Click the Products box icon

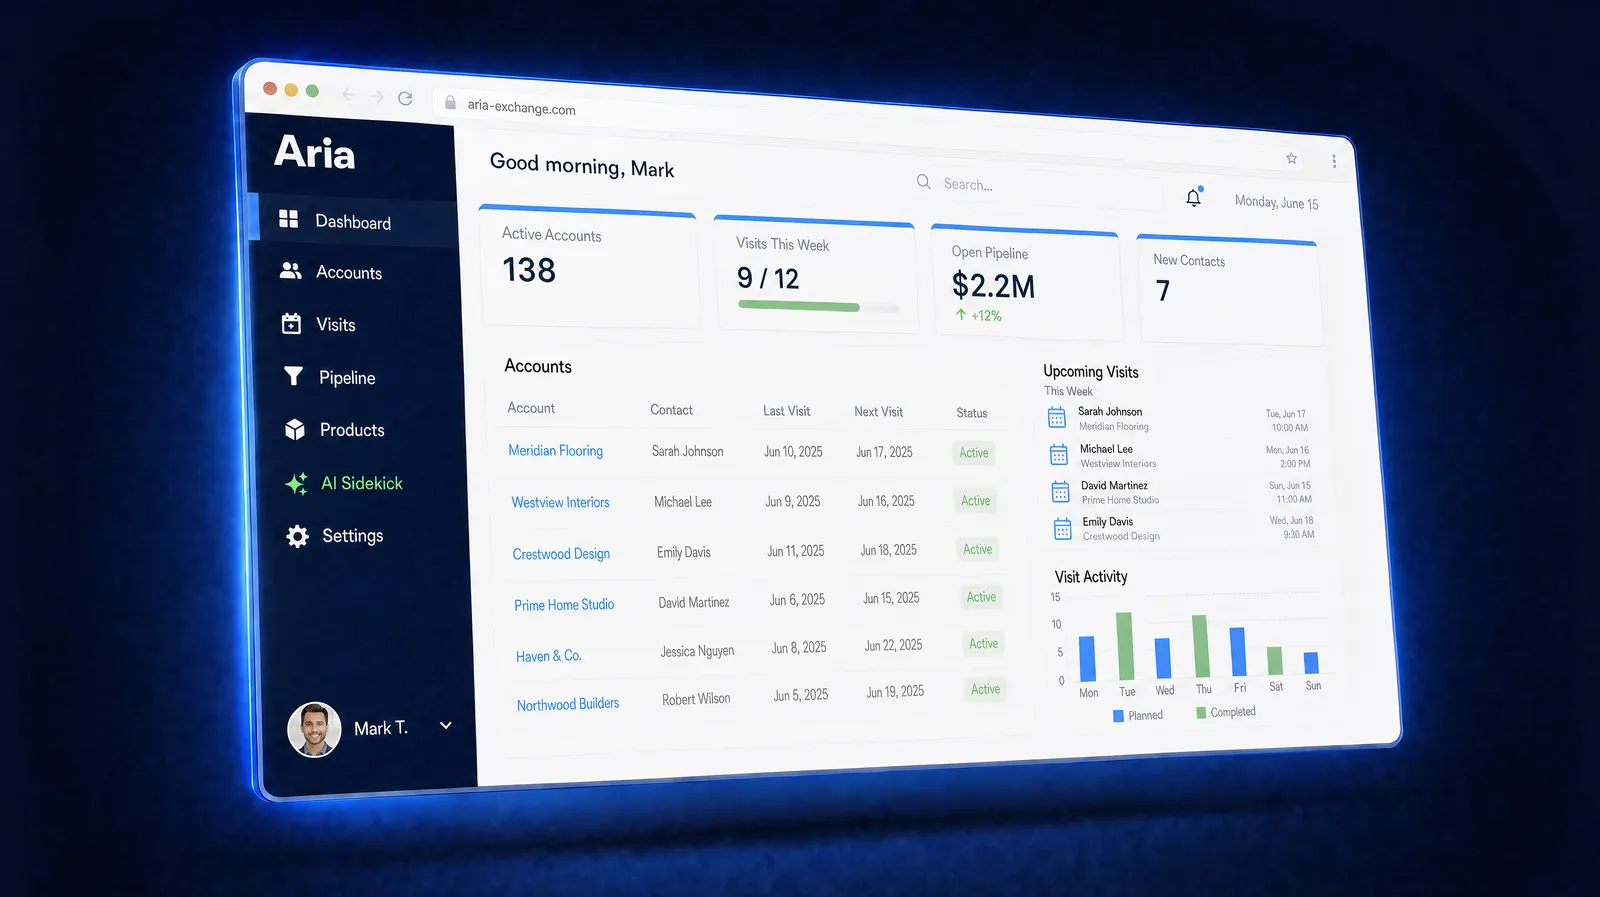tap(295, 429)
